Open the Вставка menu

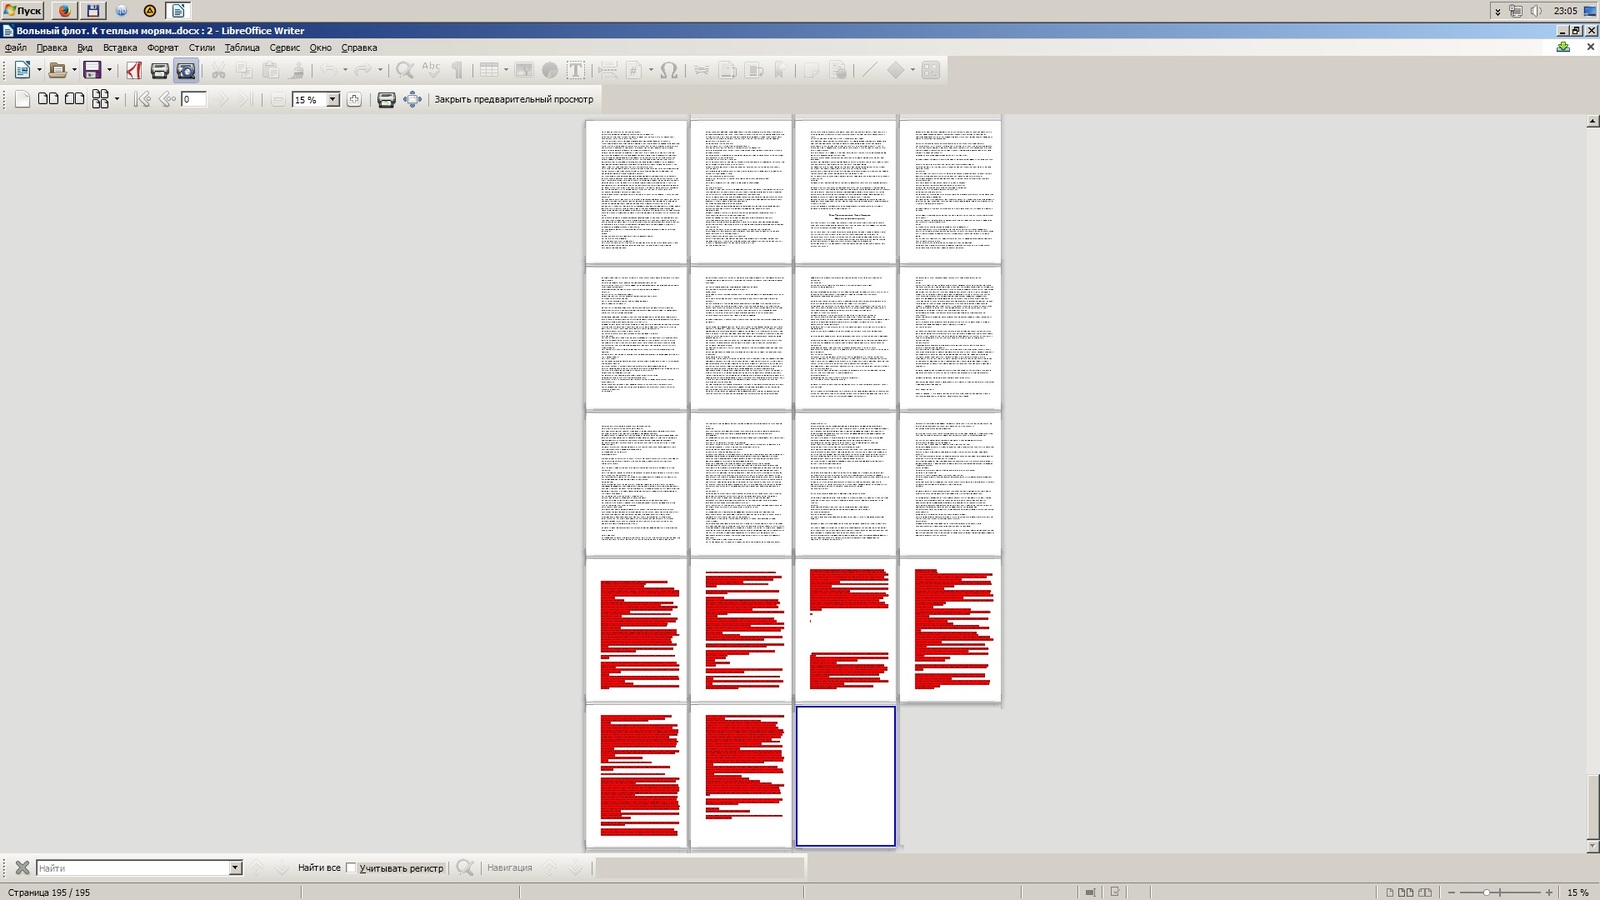click(x=120, y=47)
